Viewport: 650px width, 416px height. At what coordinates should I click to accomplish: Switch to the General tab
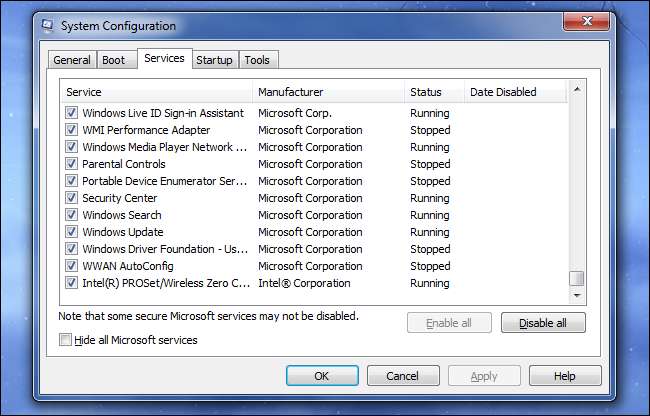(x=72, y=60)
